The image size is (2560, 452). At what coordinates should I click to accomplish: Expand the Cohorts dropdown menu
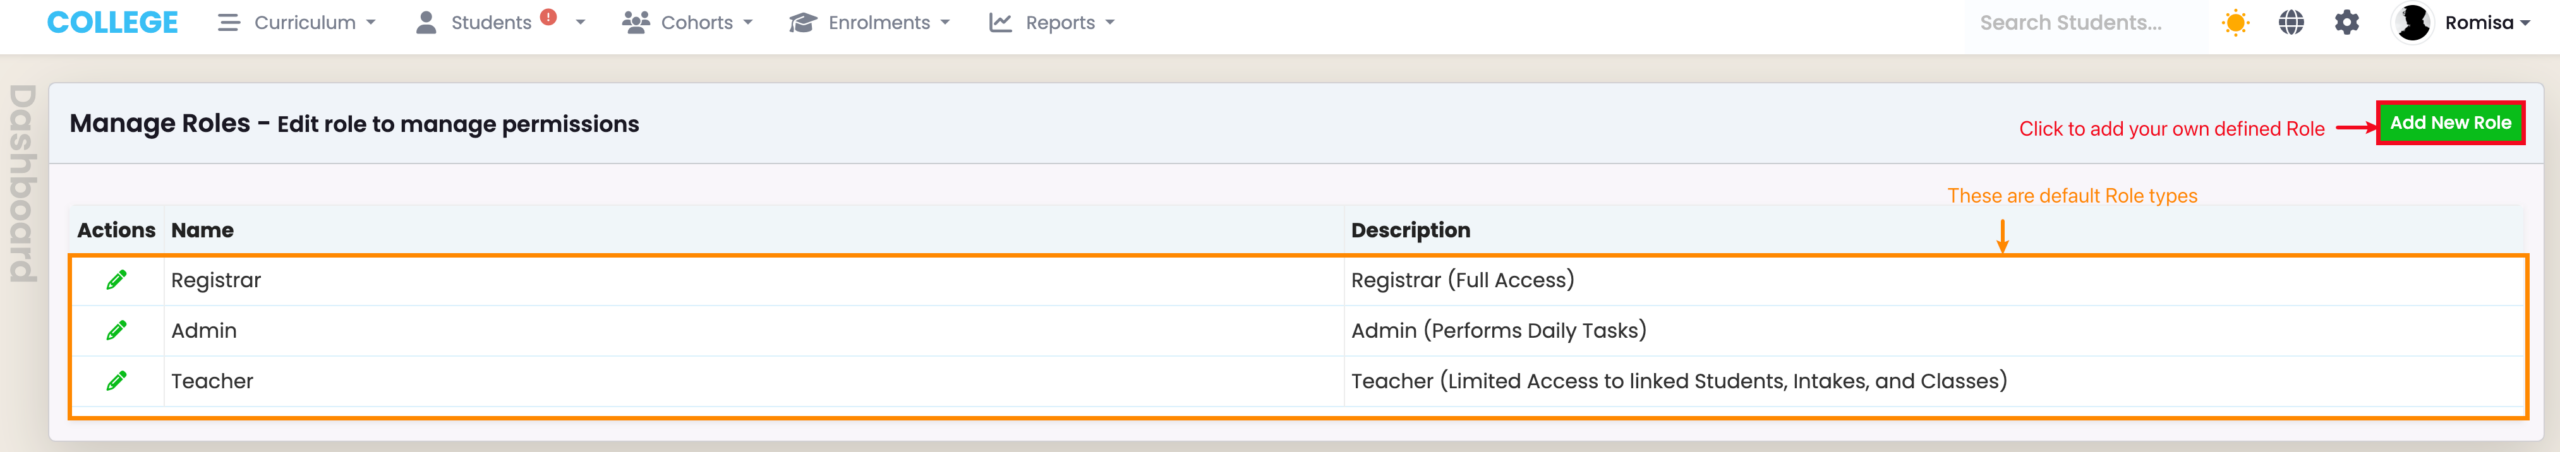(x=687, y=22)
